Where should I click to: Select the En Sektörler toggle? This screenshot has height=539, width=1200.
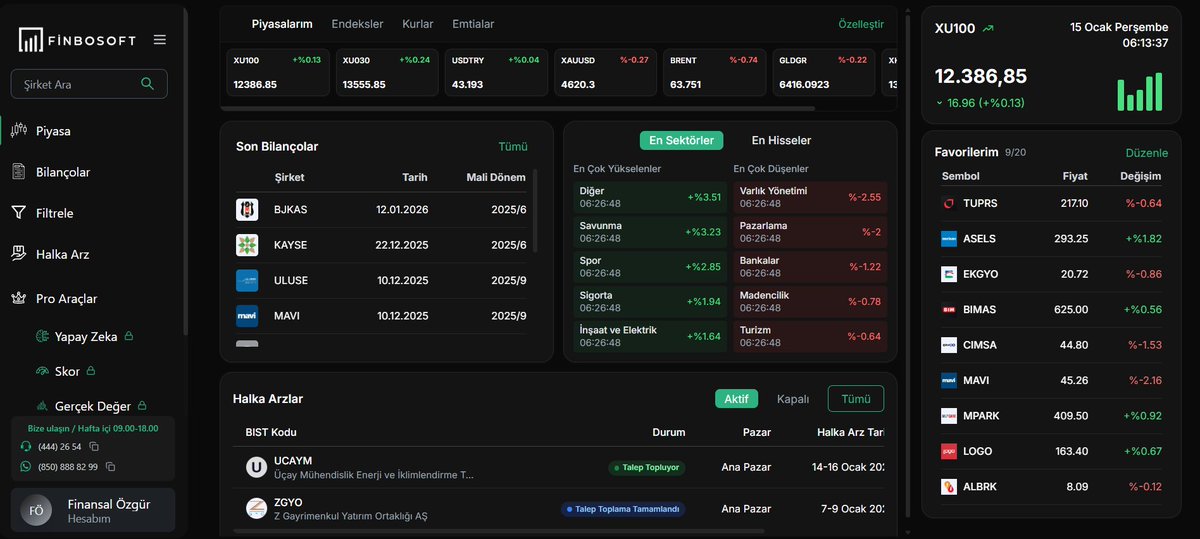[682, 140]
